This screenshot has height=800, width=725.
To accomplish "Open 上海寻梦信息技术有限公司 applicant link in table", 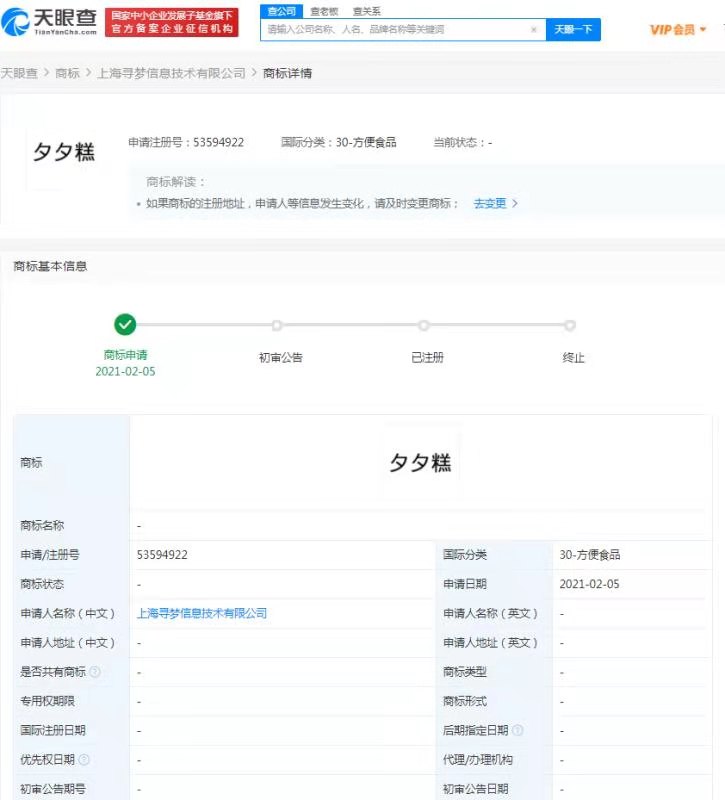I will [x=202, y=613].
